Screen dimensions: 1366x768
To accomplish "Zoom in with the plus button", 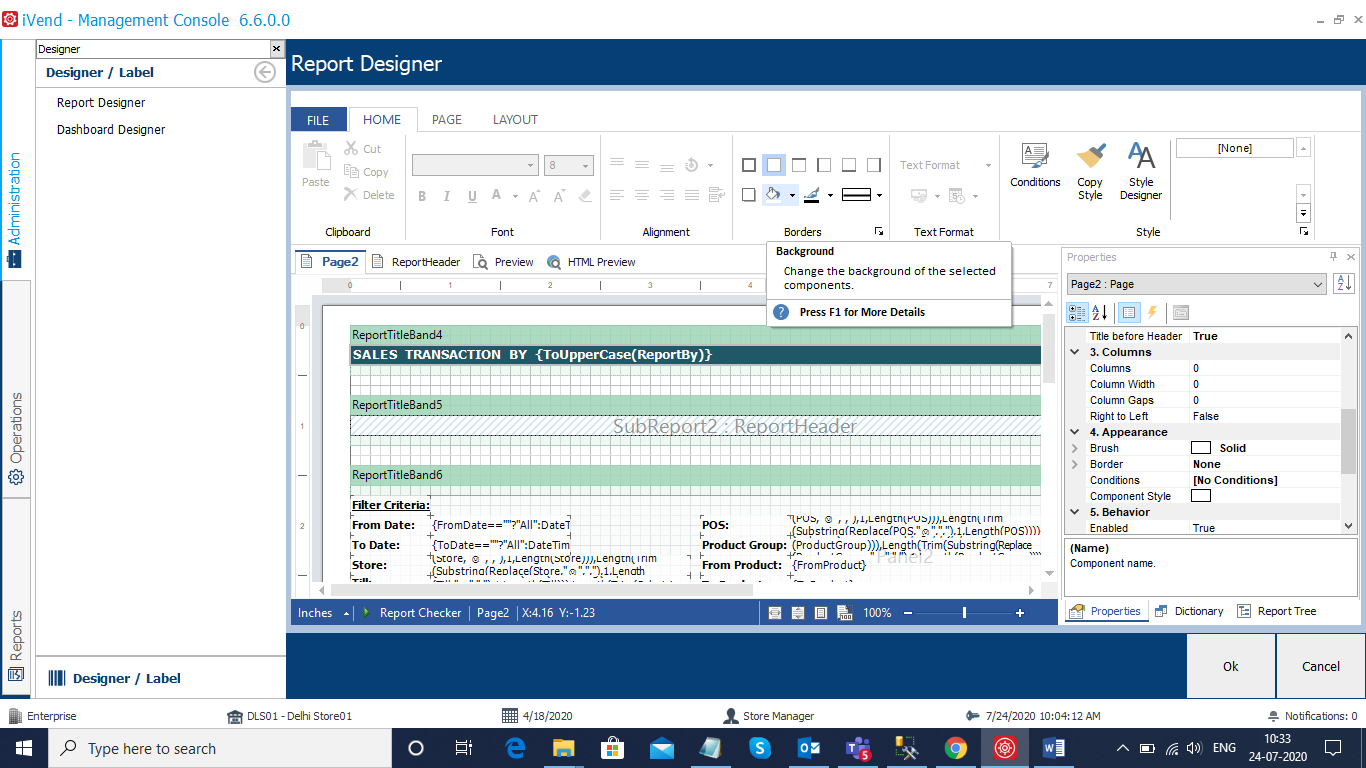I will (1020, 613).
